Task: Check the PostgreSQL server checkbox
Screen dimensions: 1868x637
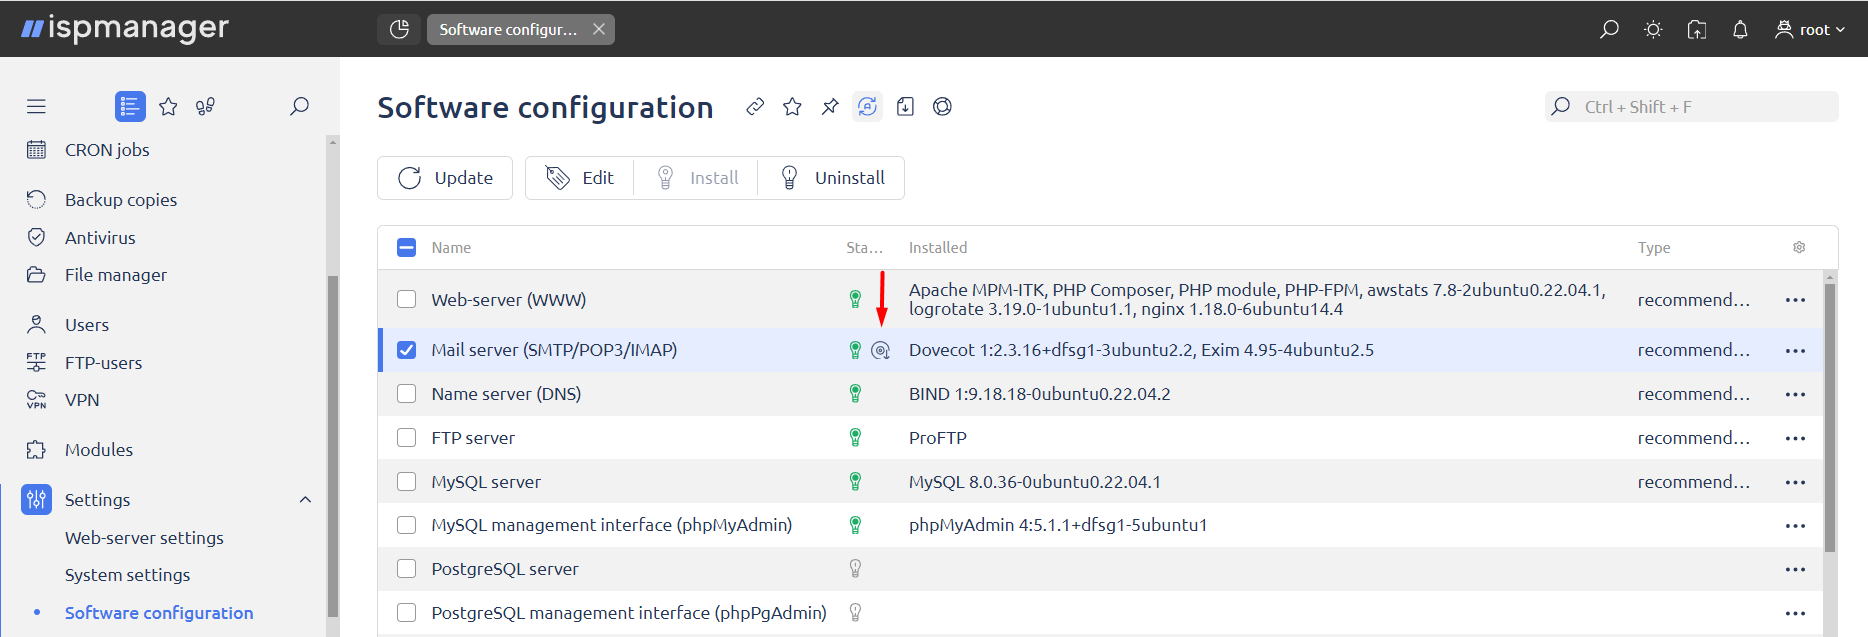Action: tap(406, 568)
